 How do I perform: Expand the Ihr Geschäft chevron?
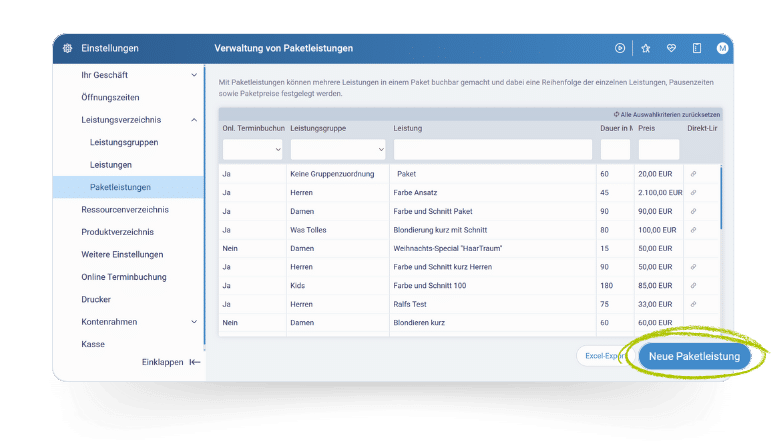pyautogui.click(x=194, y=75)
